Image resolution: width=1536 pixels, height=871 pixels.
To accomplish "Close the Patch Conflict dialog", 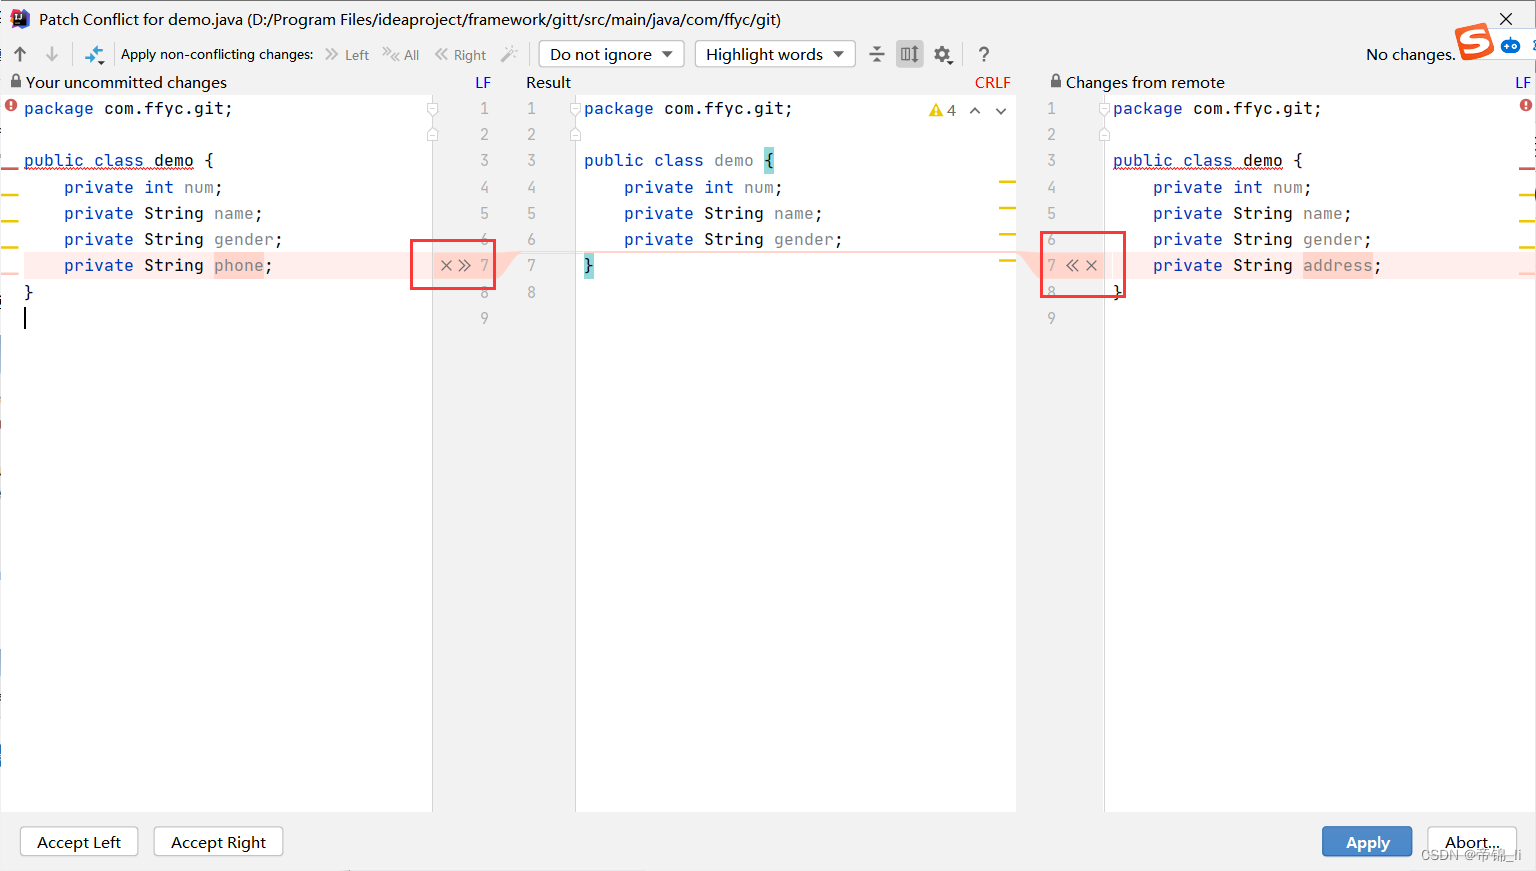I will pos(1506,19).
